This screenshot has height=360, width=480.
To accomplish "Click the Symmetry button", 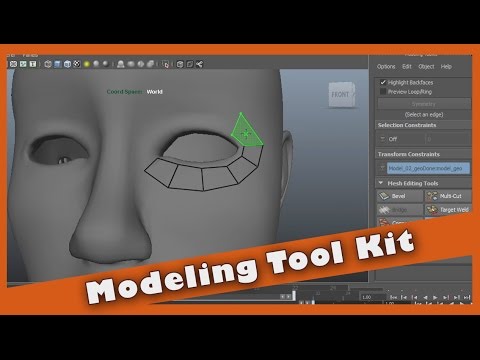I will [x=424, y=104].
